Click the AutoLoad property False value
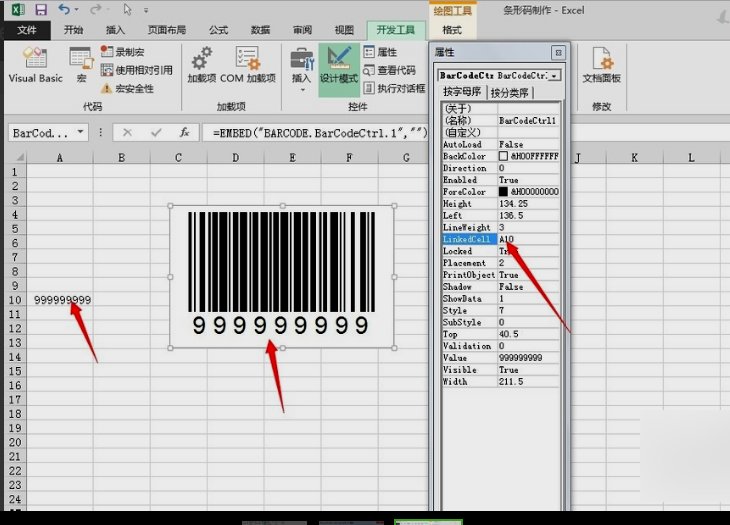The height and width of the screenshot is (525, 730). (x=528, y=144)
